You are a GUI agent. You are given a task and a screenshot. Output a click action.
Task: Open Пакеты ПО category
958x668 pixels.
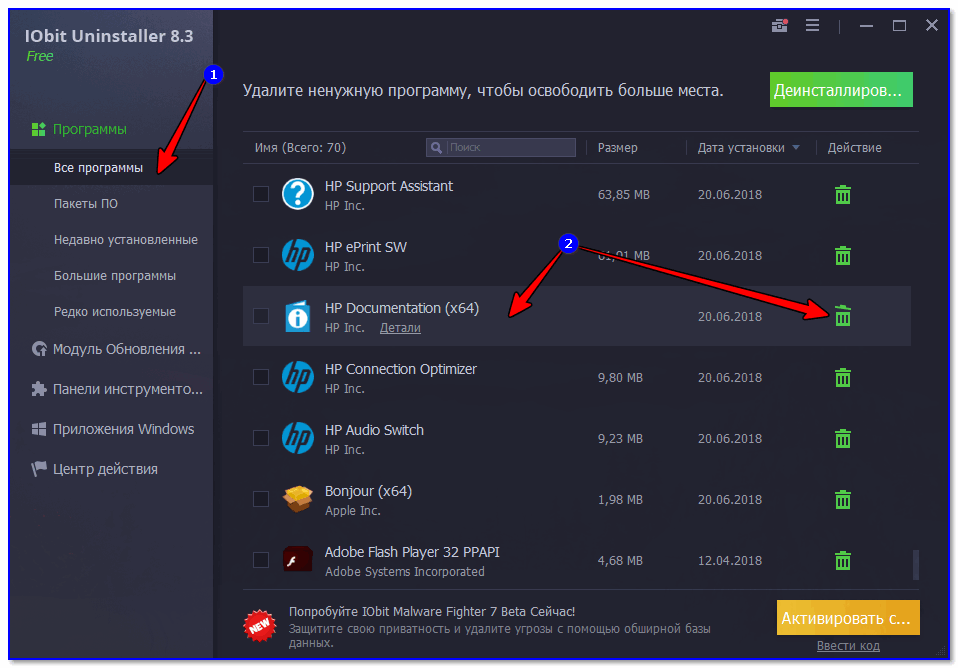pyautogui.click(x=86, y=204)
